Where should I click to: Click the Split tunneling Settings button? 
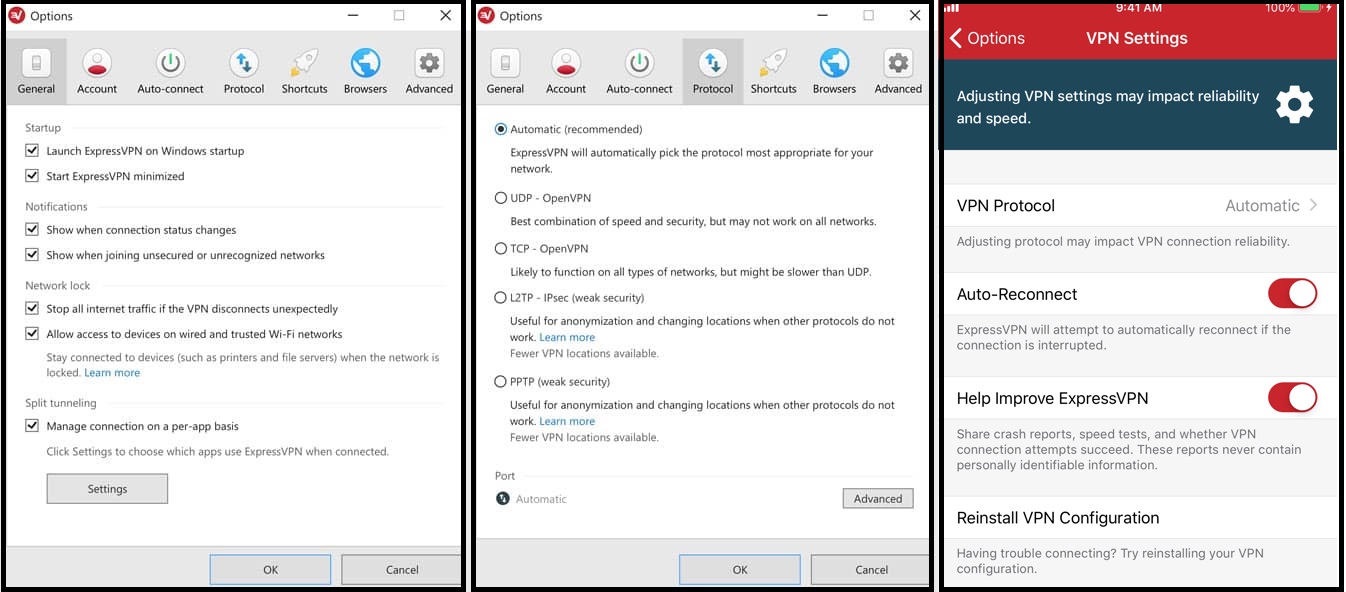[107, 489]
